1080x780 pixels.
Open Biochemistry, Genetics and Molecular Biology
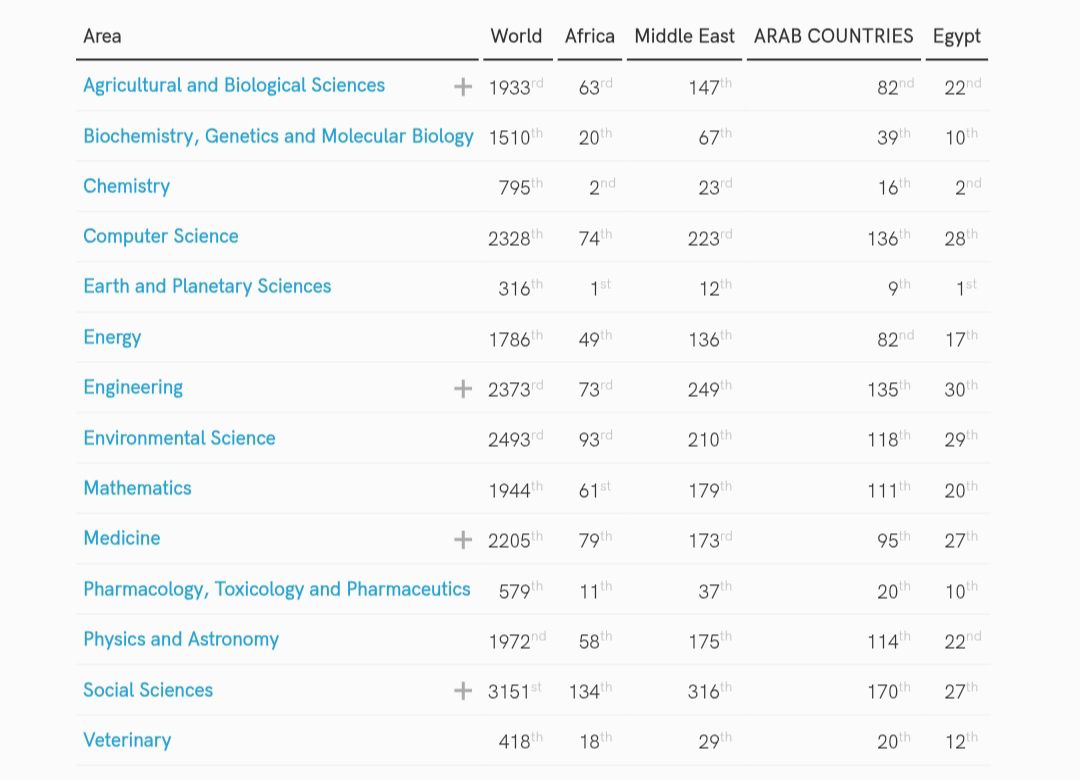pos(278,136)
